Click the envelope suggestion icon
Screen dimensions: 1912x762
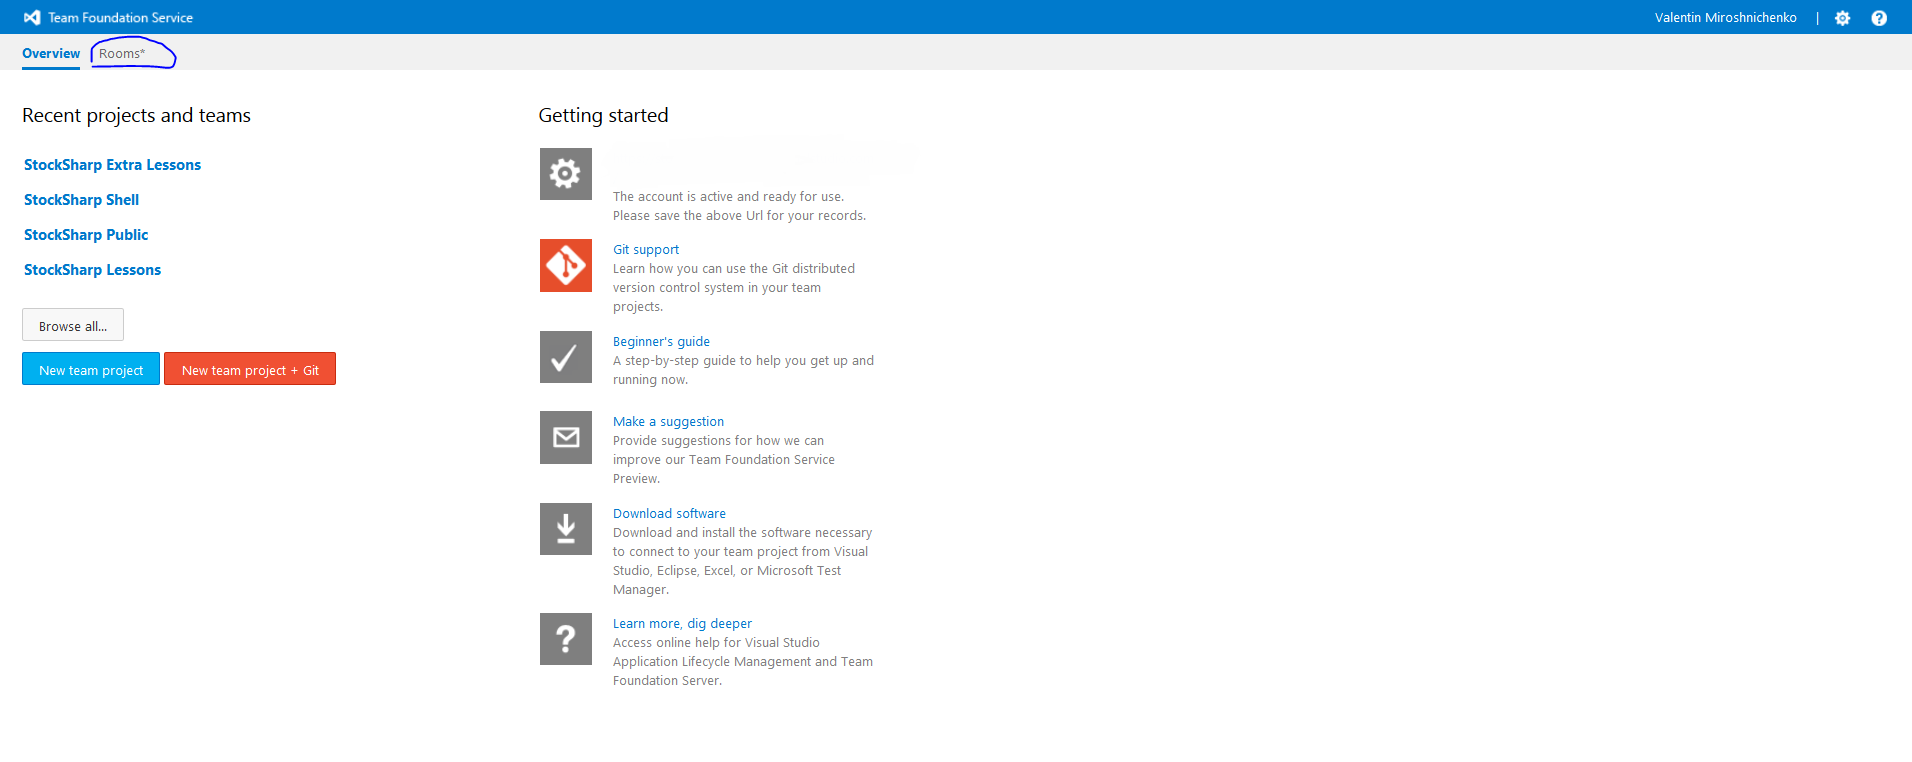[566, 437]
